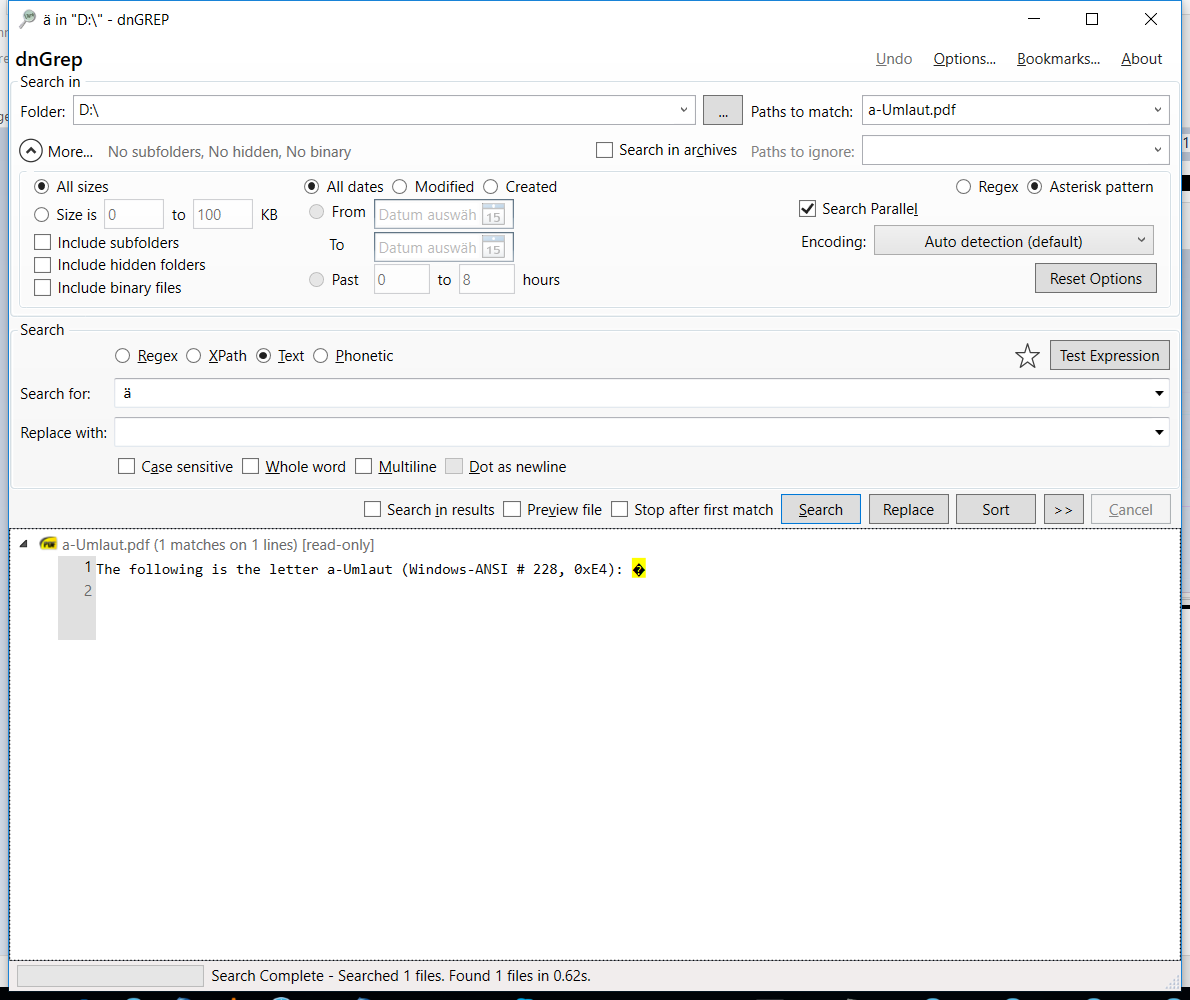Click the >> button next to Sort
Screen dimensions: 1190x1000
pyautogui.click(x=1063, y=509)
